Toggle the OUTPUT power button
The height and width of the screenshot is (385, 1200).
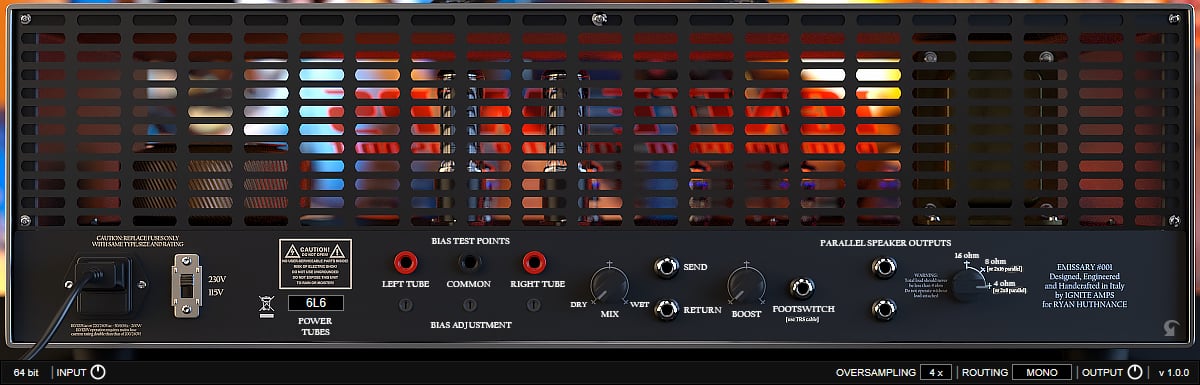1134,372
